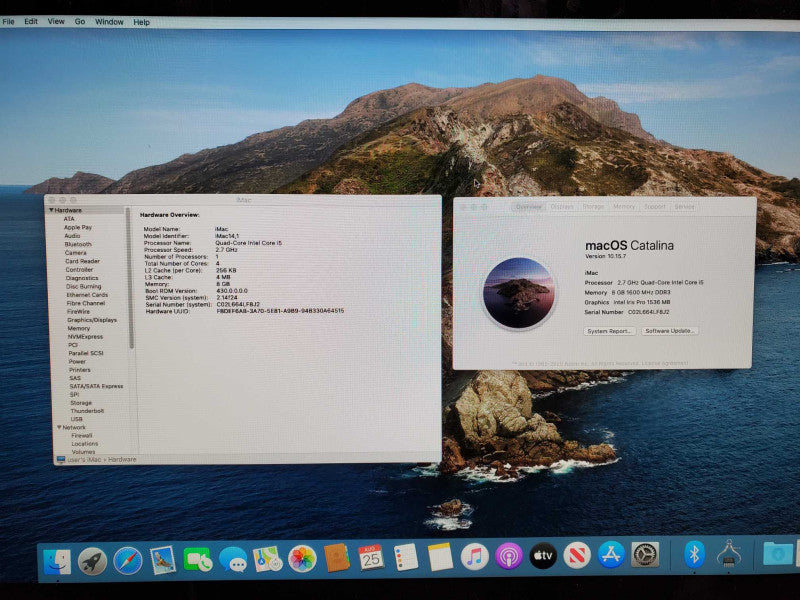
Task: Open Music note icon in Dock
Action: pyautogui.click(x=474, y=556)
